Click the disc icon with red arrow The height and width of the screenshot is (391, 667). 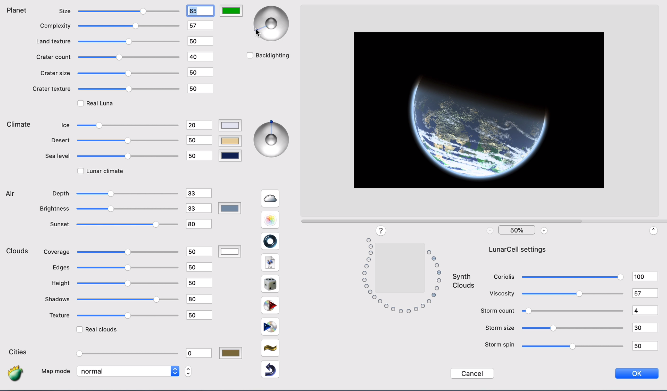[x=270, y=305]
